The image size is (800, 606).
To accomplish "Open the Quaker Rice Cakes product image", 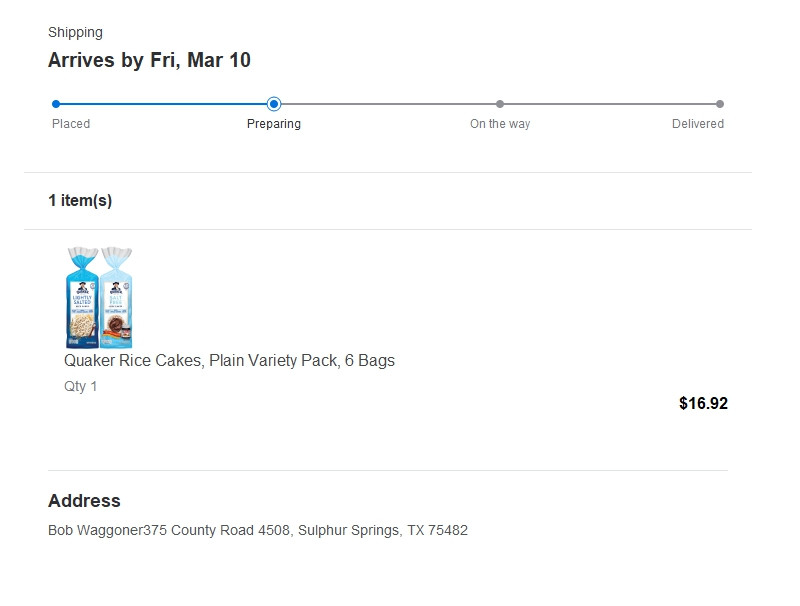I will click(99, 297).
